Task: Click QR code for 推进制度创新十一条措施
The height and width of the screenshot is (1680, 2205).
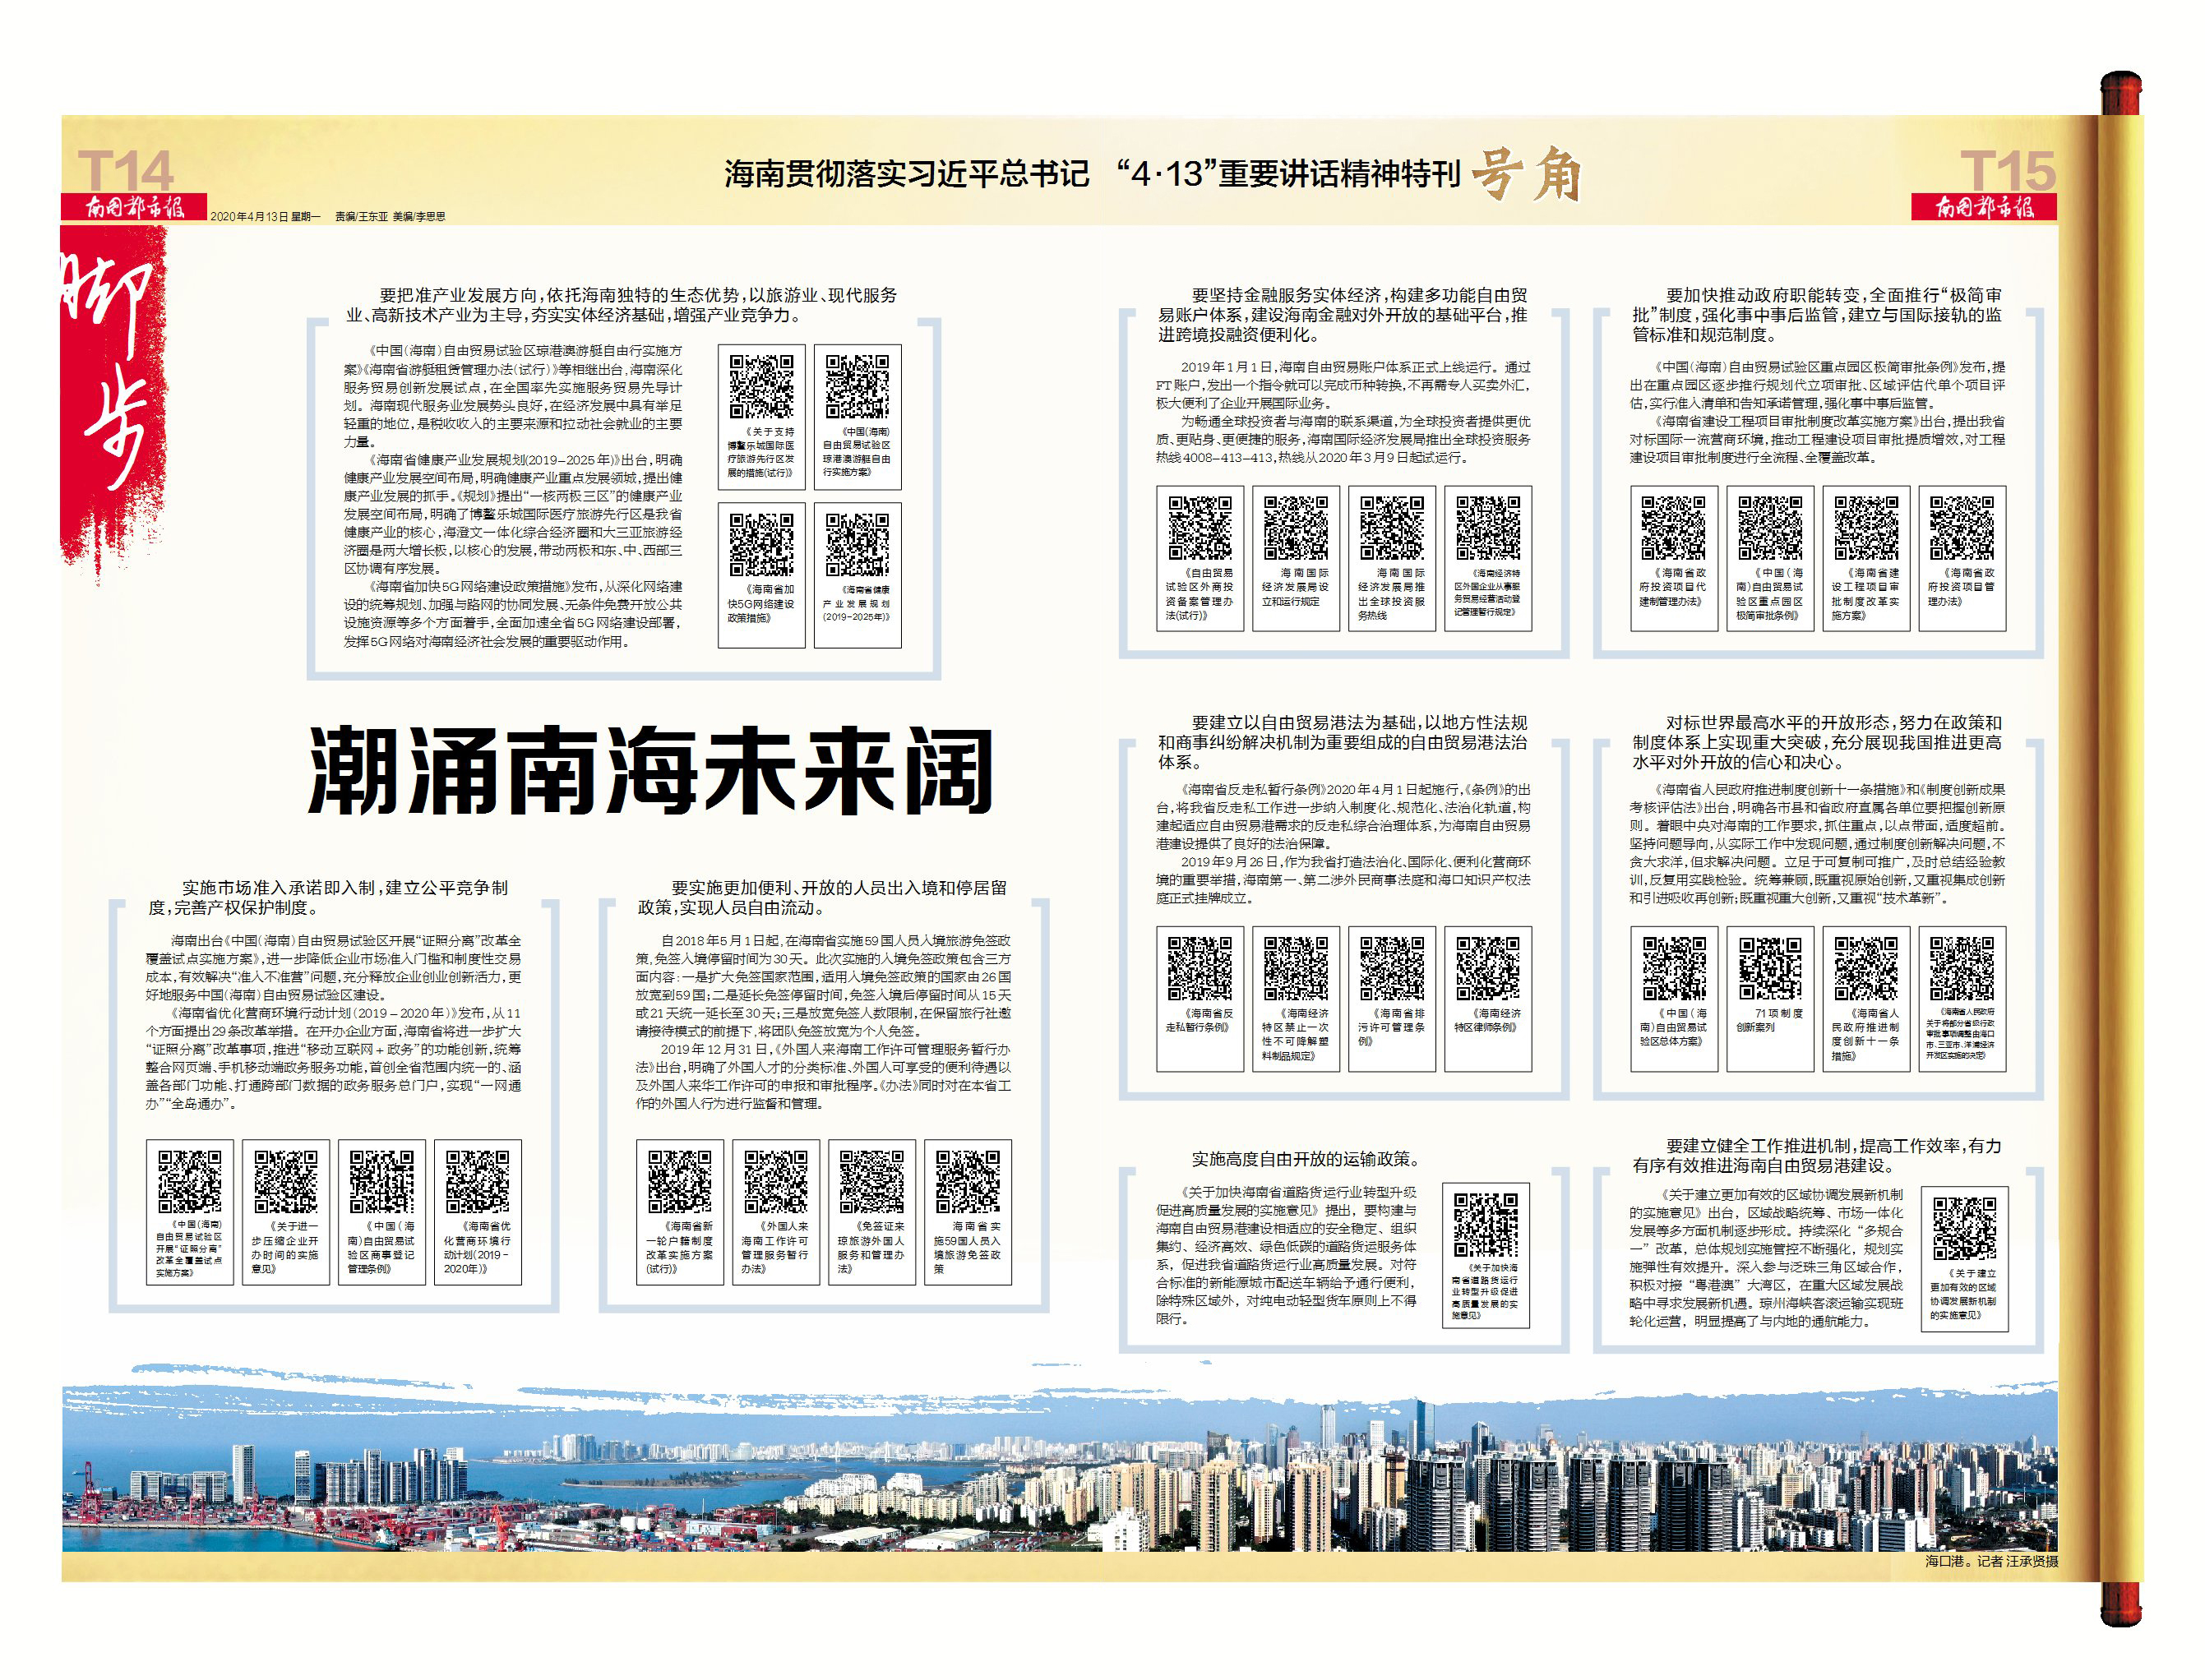Action: (x=1866, y=968)
